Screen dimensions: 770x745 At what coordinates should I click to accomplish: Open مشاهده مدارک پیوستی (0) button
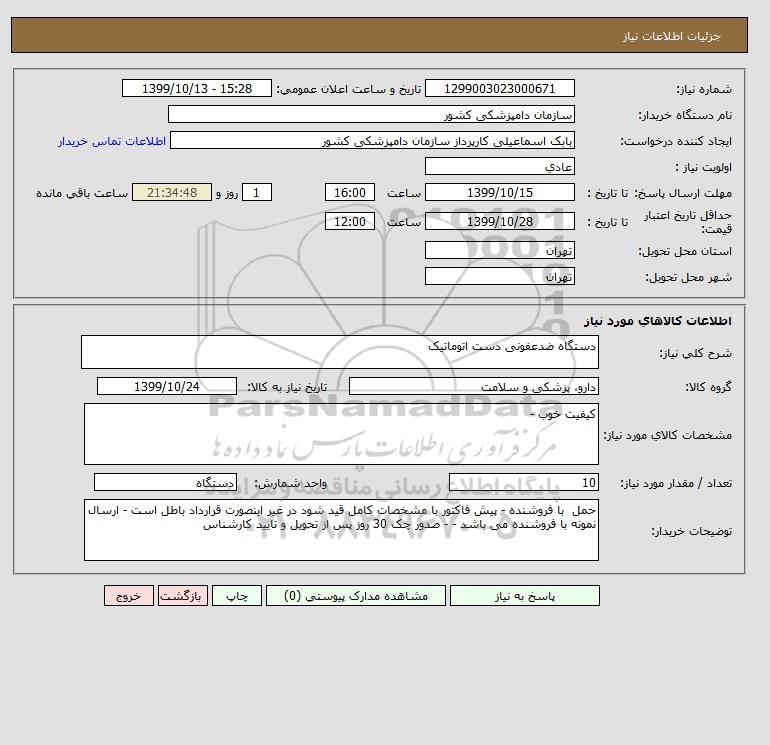[x=356, y=595]
